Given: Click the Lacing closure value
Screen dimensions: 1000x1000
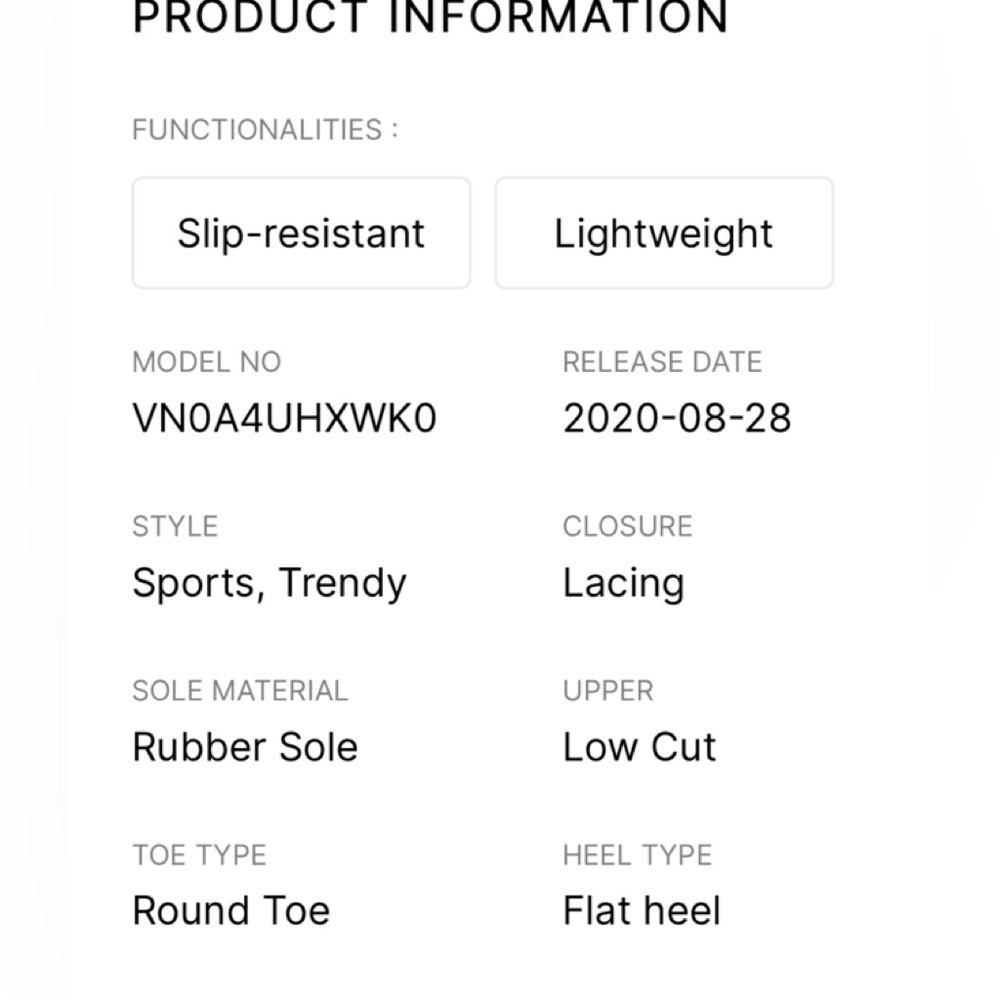Looking at the screenshot, I should click(624, 583).
